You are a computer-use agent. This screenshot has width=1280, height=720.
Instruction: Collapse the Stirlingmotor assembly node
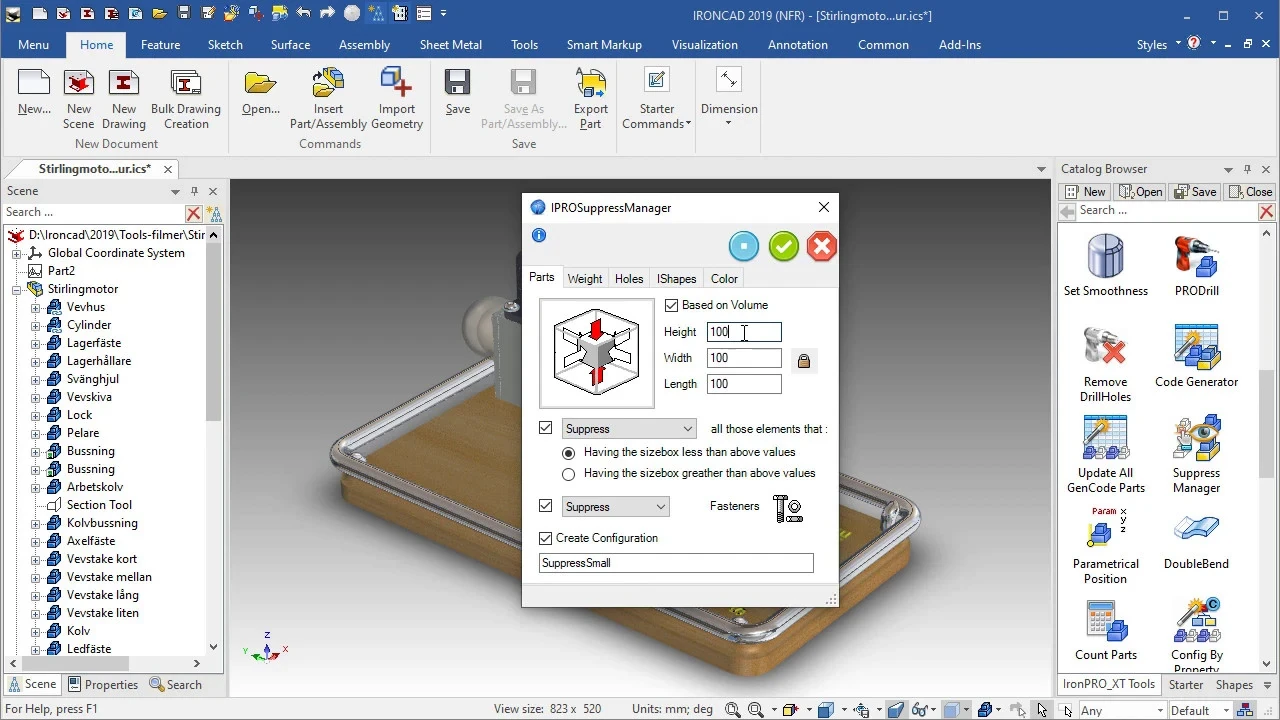pos(16,289)
